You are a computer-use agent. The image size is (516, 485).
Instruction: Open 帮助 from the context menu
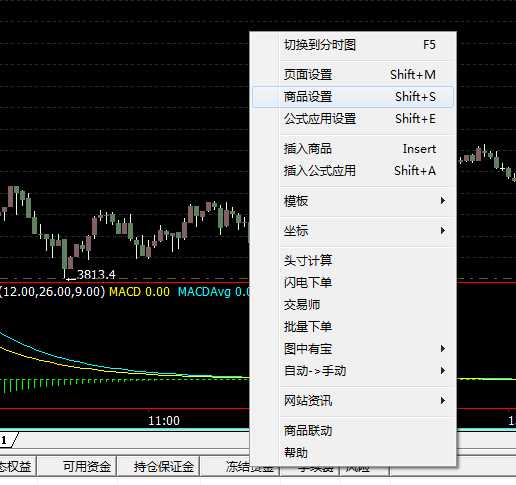[353, 453]
